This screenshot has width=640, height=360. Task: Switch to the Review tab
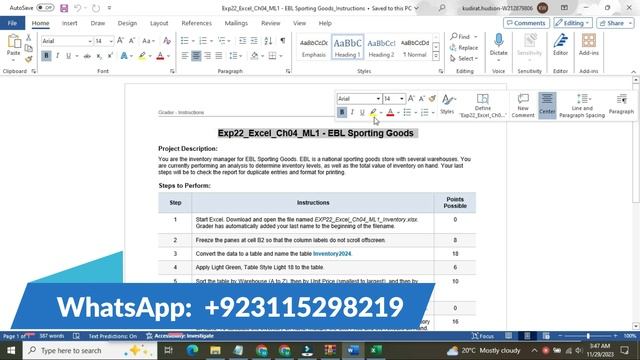click(x=271, y=23)
